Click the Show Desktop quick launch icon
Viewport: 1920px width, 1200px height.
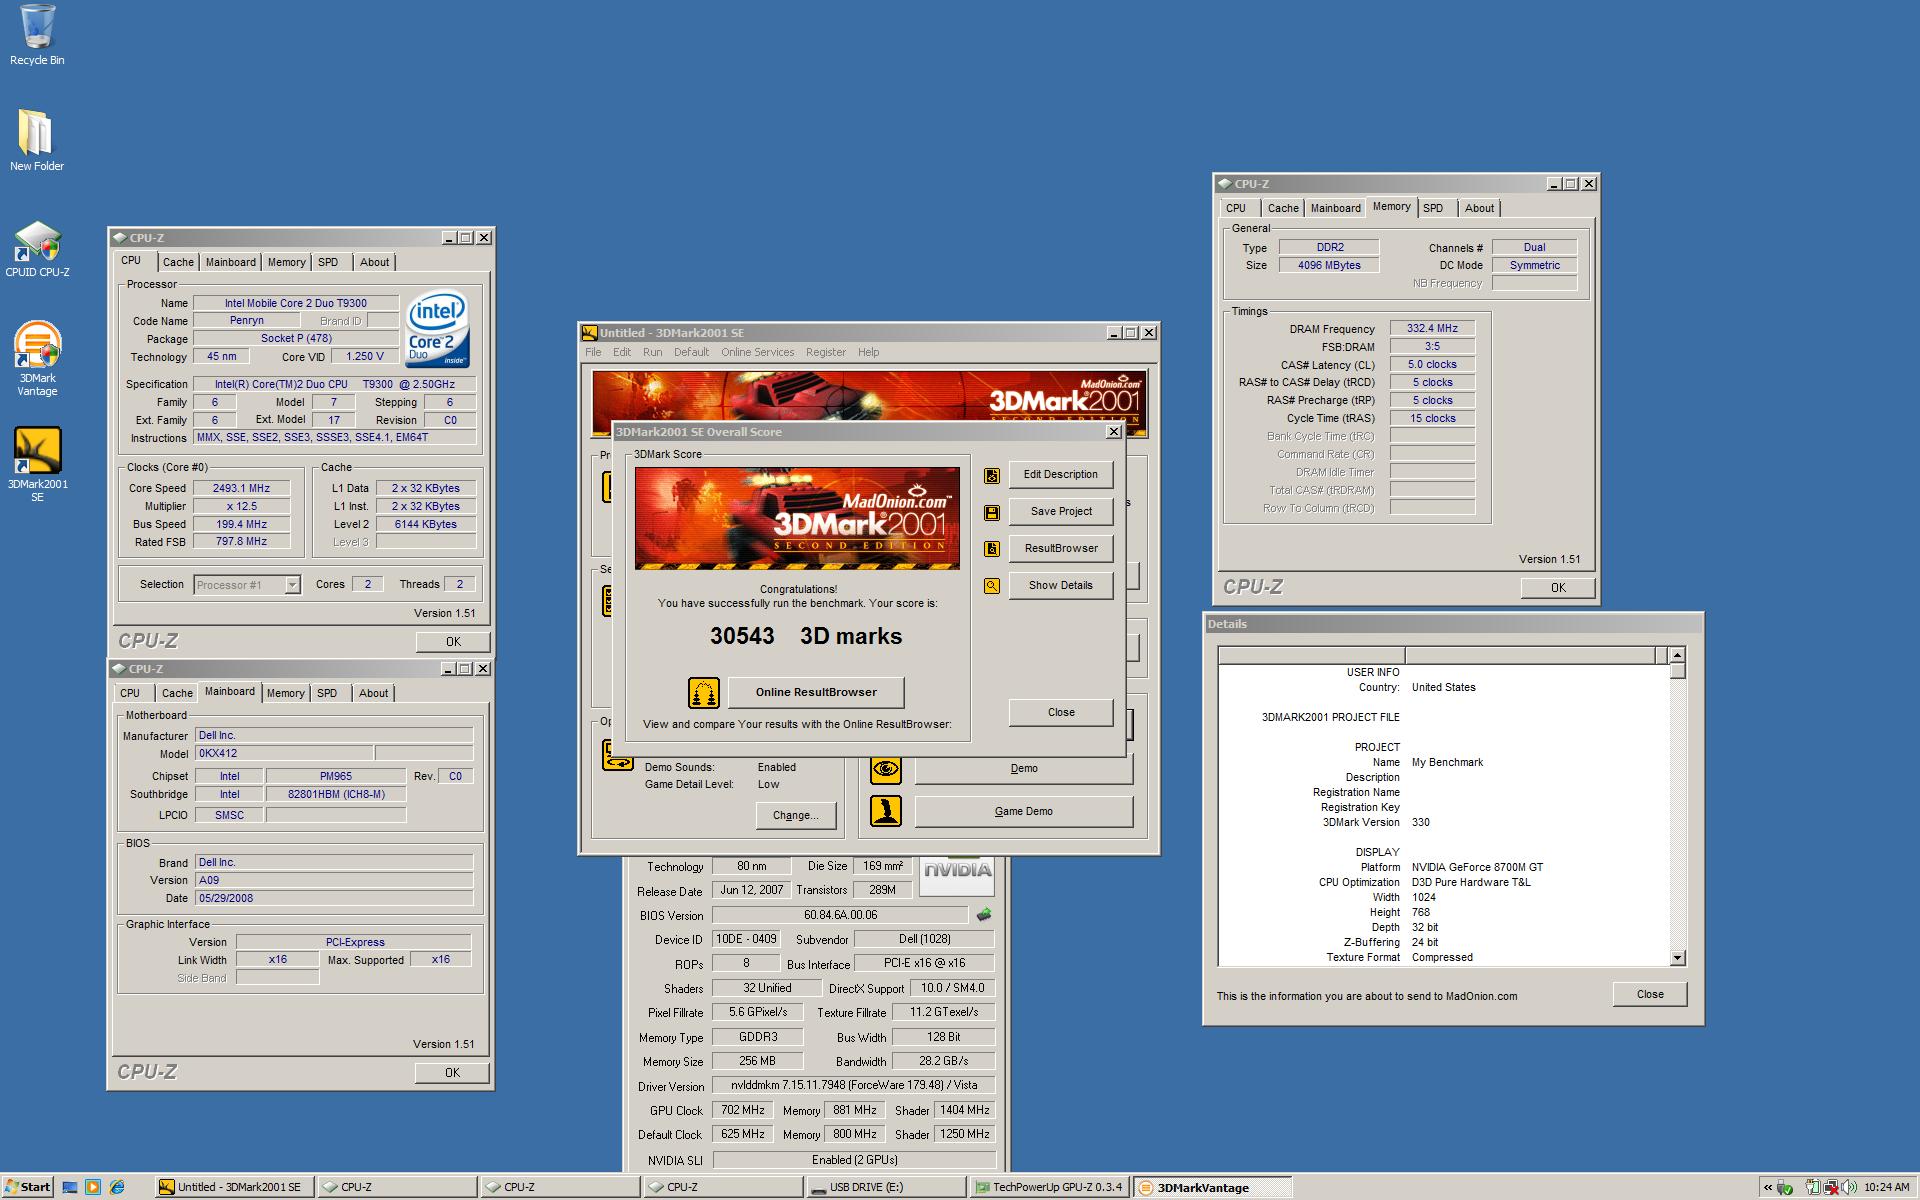tap(69, 1187)
